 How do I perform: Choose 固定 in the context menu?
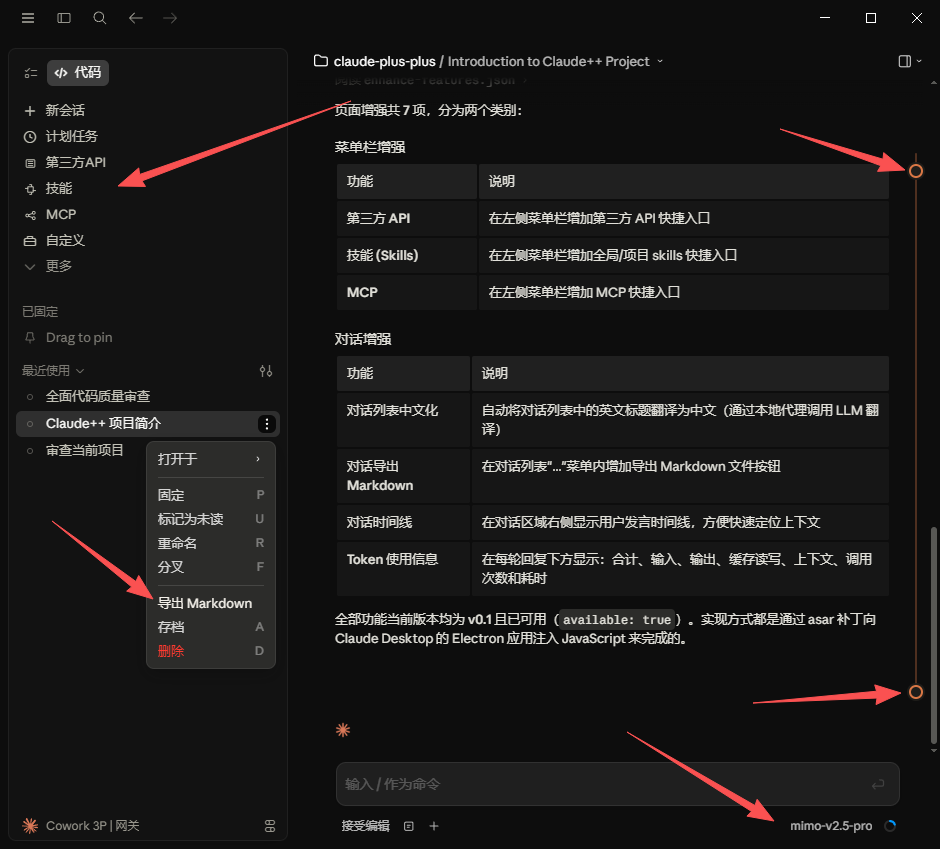tap(210, 495)
